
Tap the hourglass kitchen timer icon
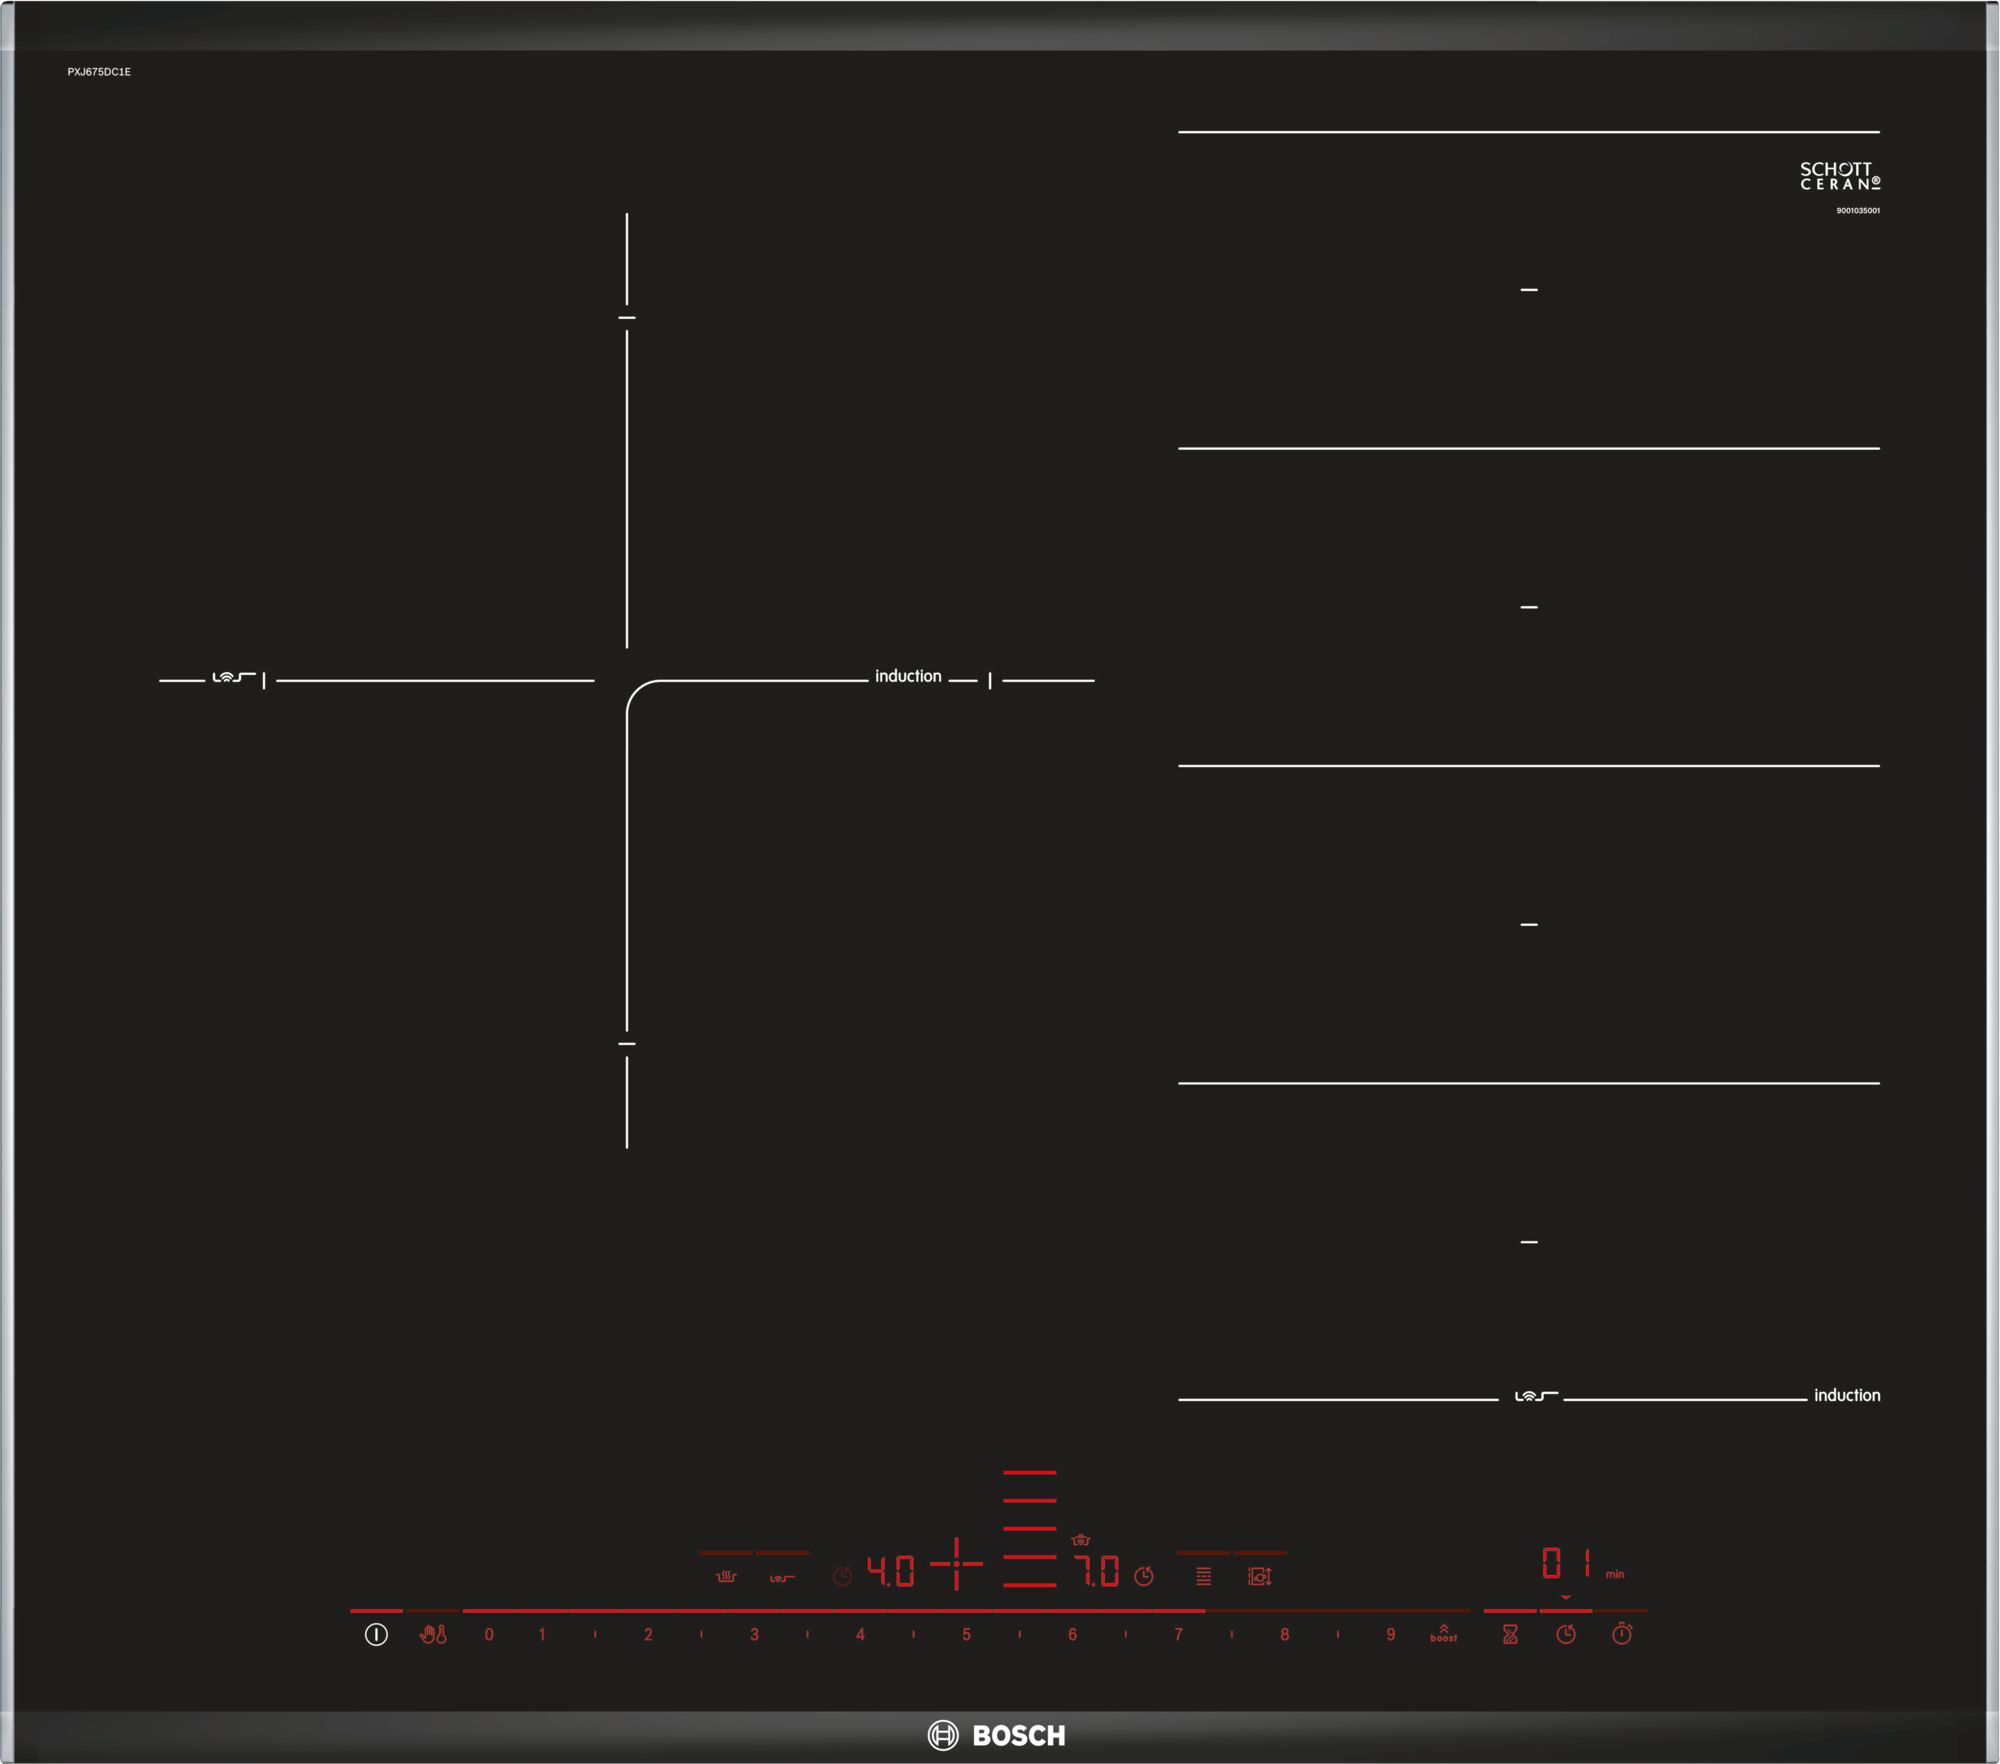[x=1510, y=1634]
